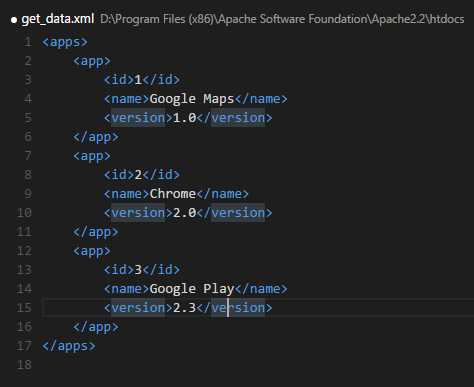Click the version value 2.3

[x=185, y=308]
